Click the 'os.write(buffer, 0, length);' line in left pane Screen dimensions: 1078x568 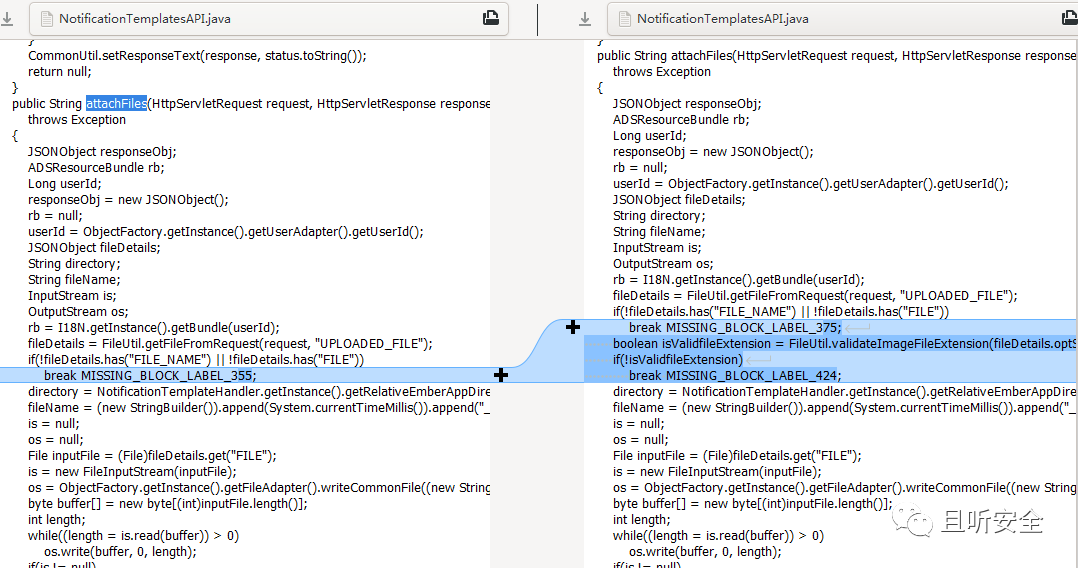tap(120, 551)
